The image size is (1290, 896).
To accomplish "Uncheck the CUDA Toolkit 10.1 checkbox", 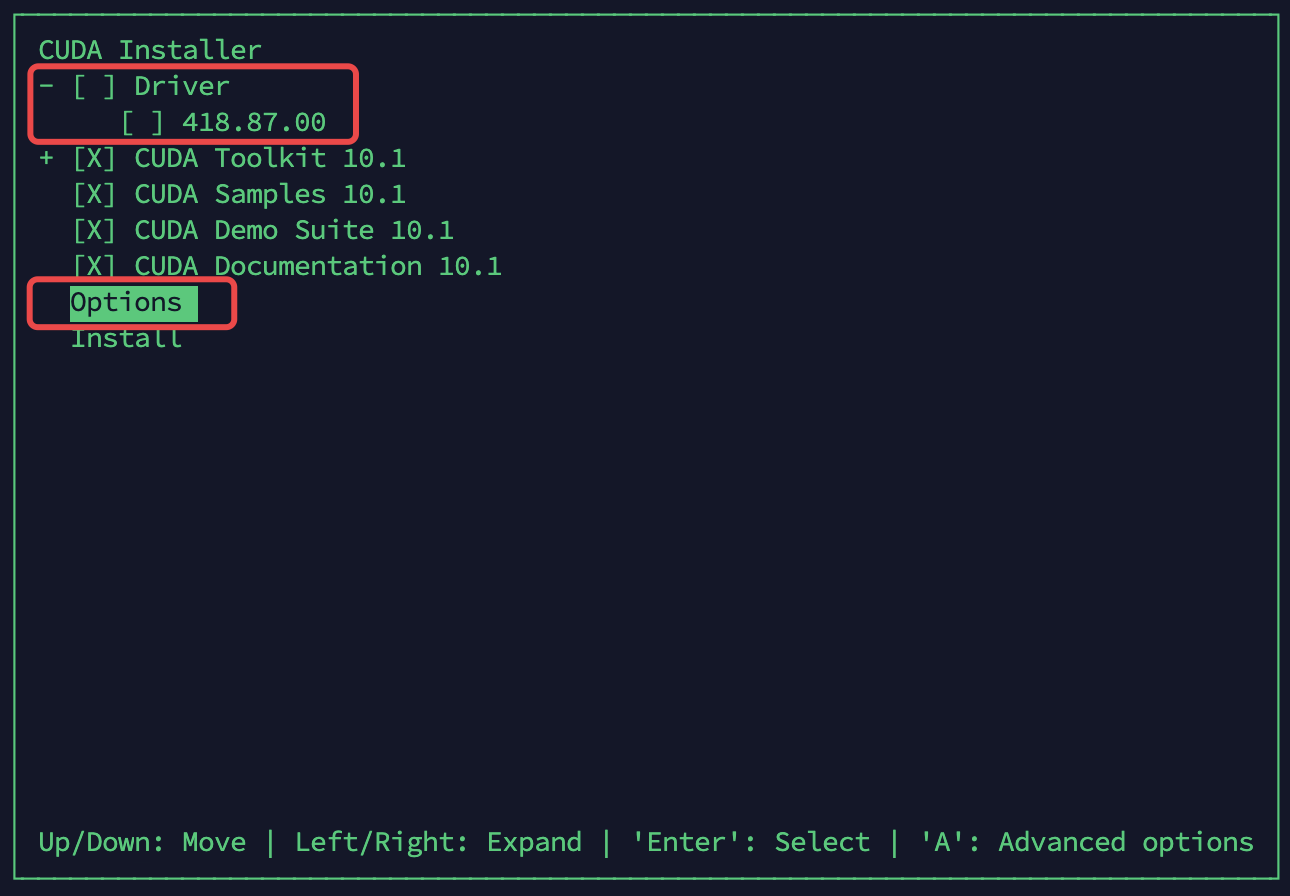I will coord(94,158).
